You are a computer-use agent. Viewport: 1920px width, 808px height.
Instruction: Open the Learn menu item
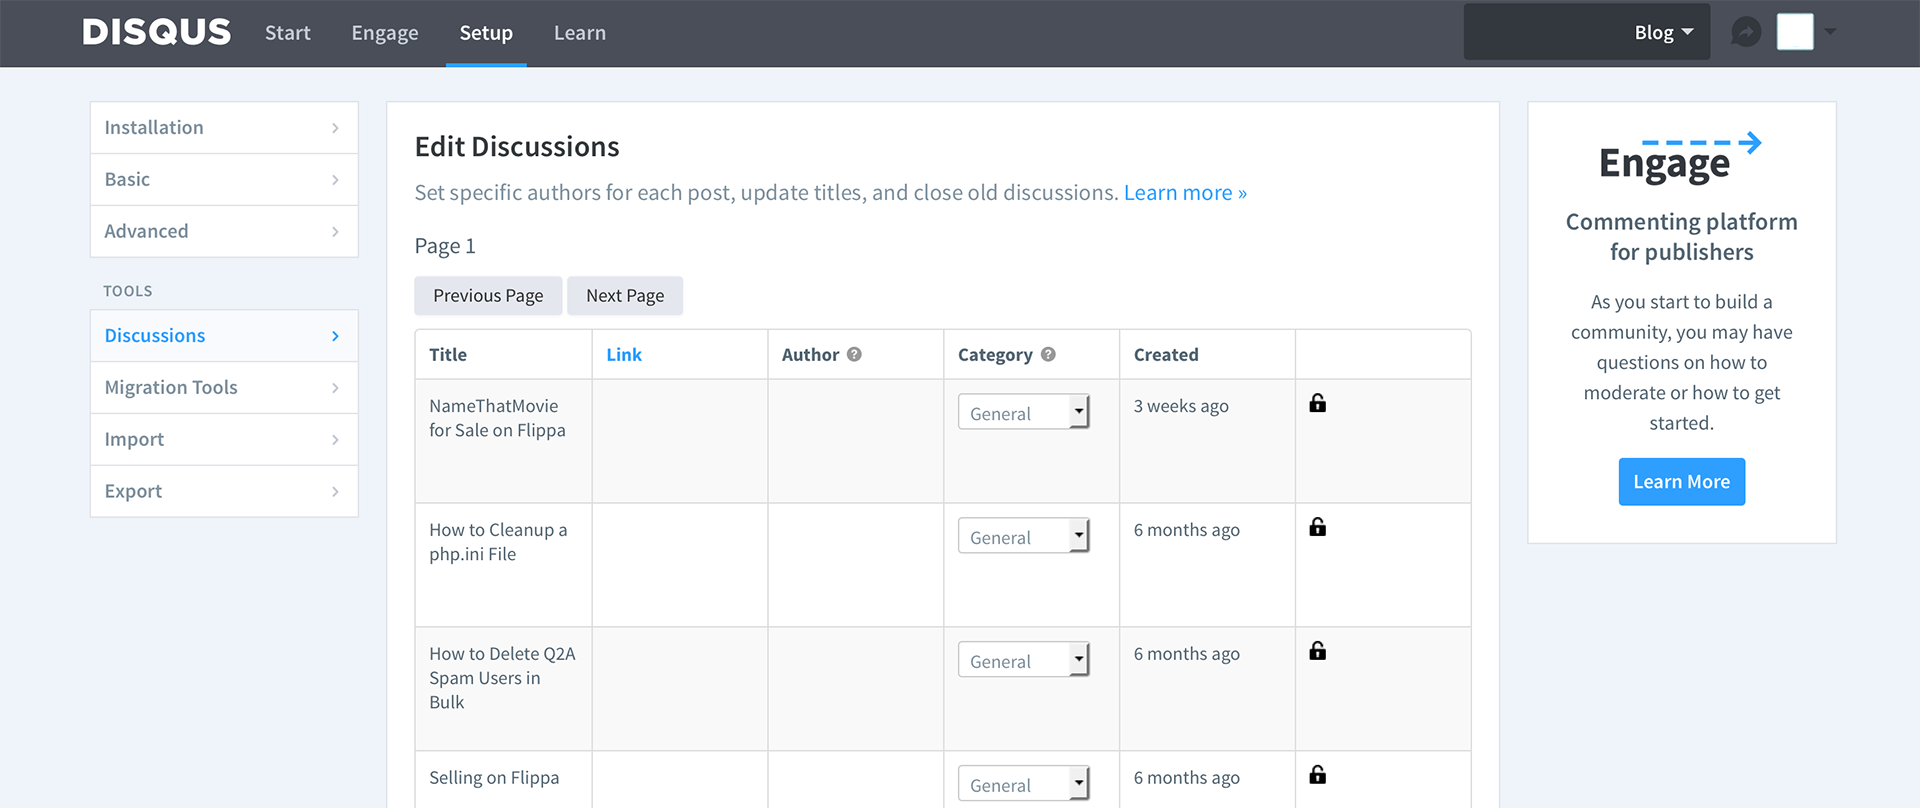point(580,33)
